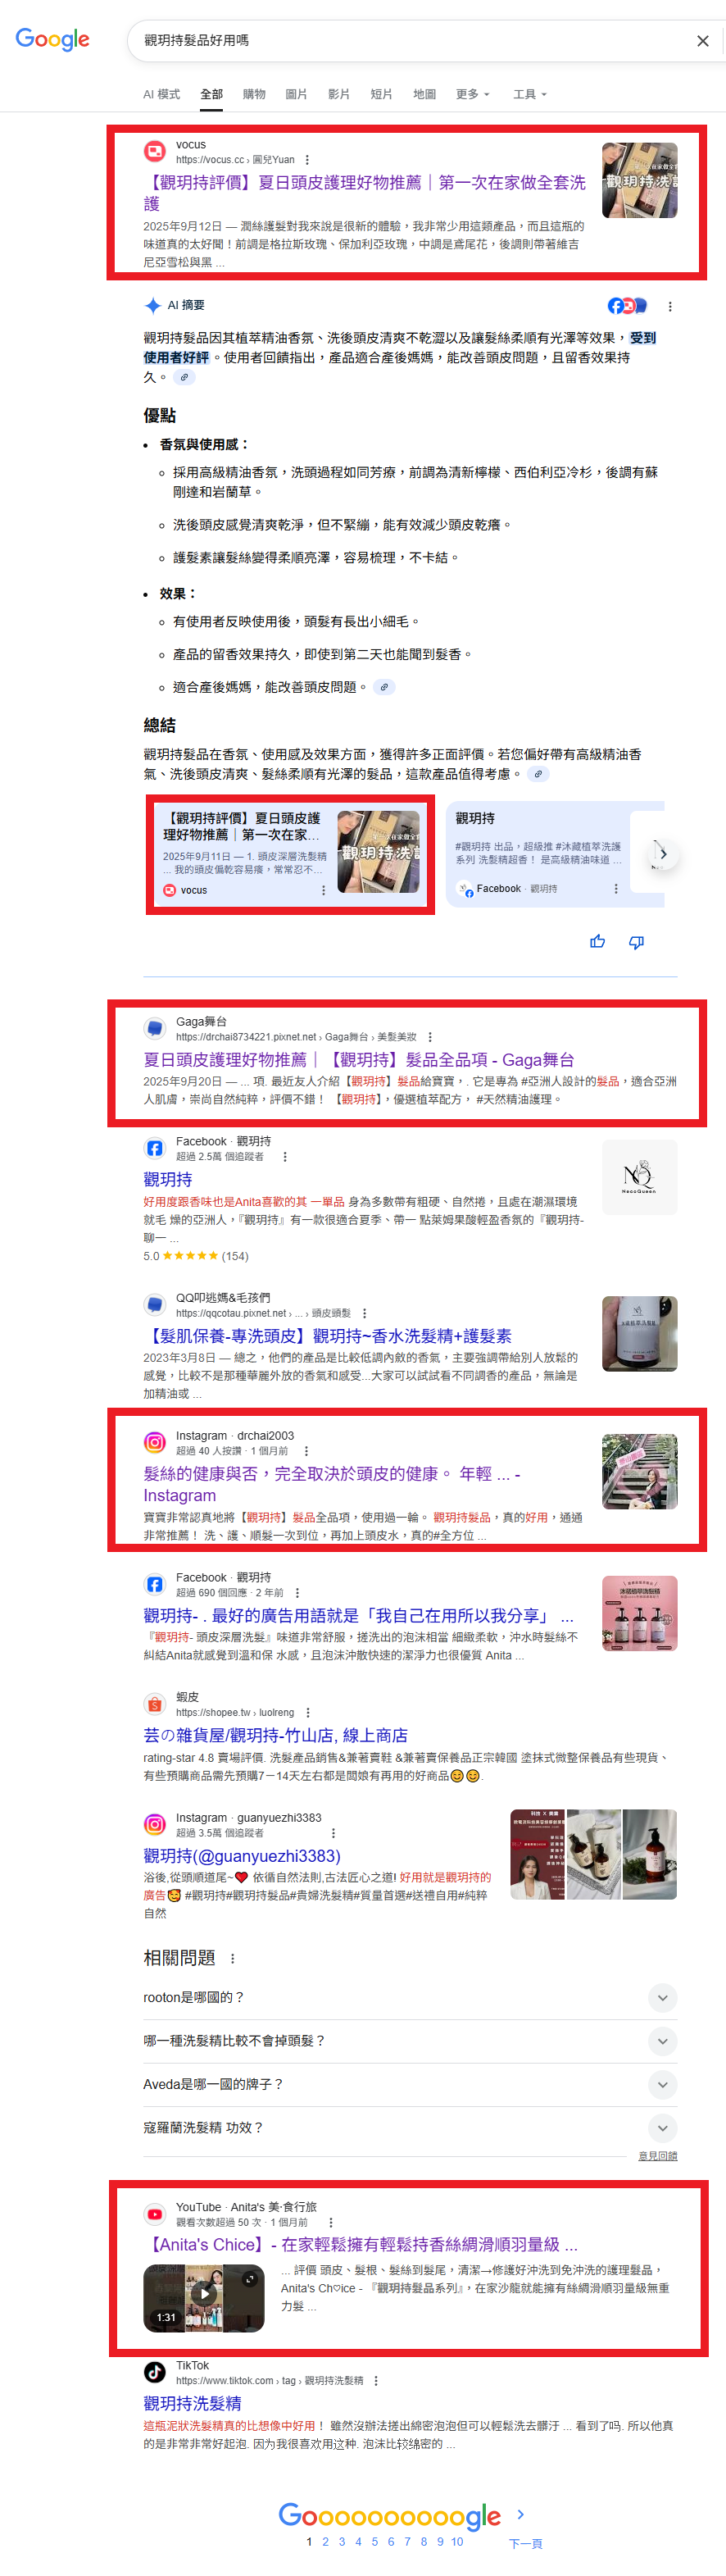Click the thumbs up feedback icon
This screenshot has width=726, height=2576.
(x=597, y=941)
